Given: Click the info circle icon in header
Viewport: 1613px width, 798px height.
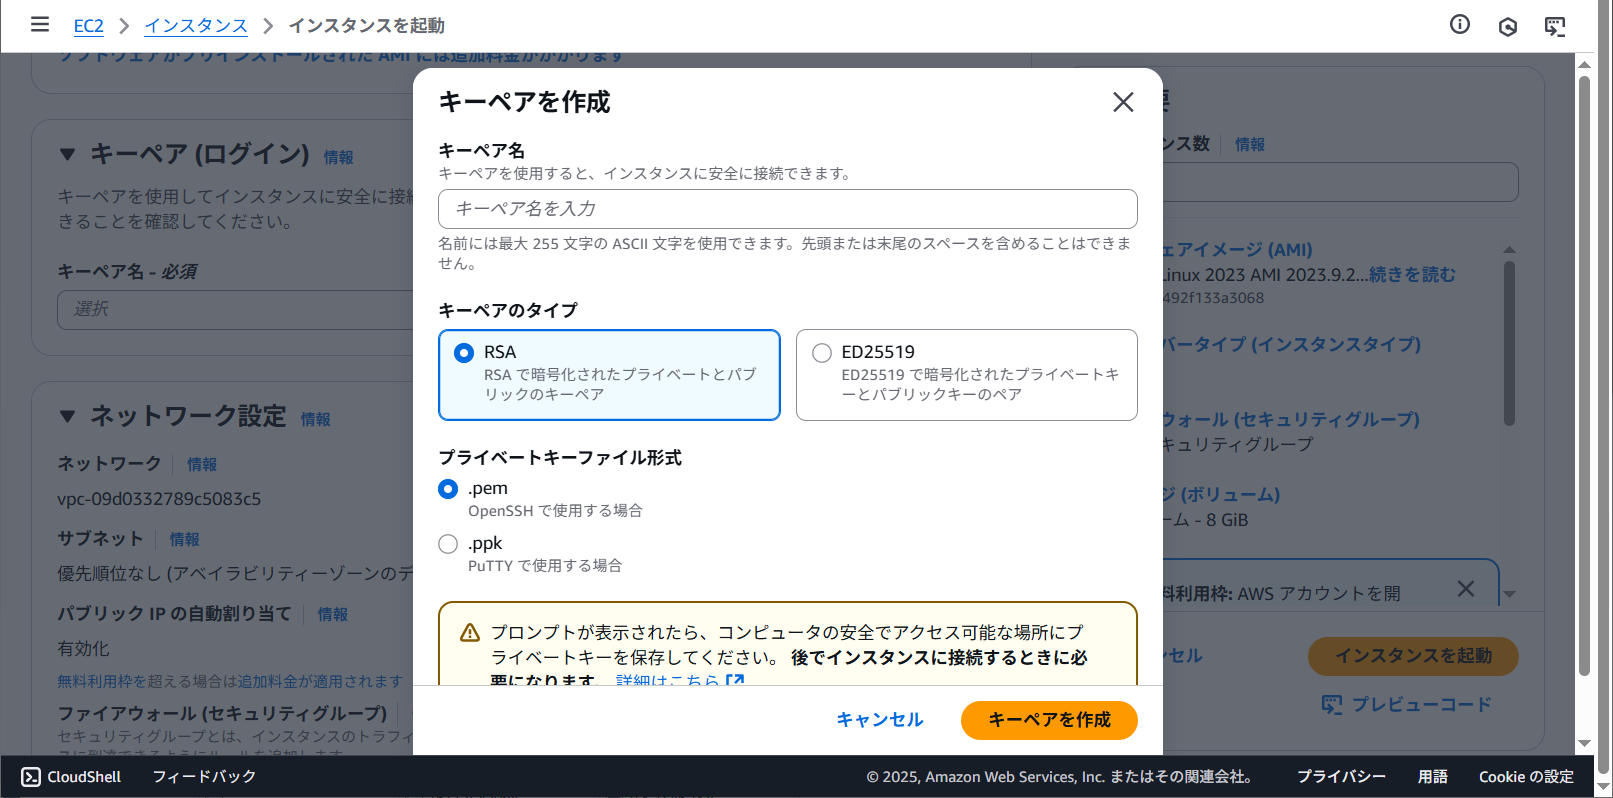Looking at the screenshot, I should (1460, 24).
